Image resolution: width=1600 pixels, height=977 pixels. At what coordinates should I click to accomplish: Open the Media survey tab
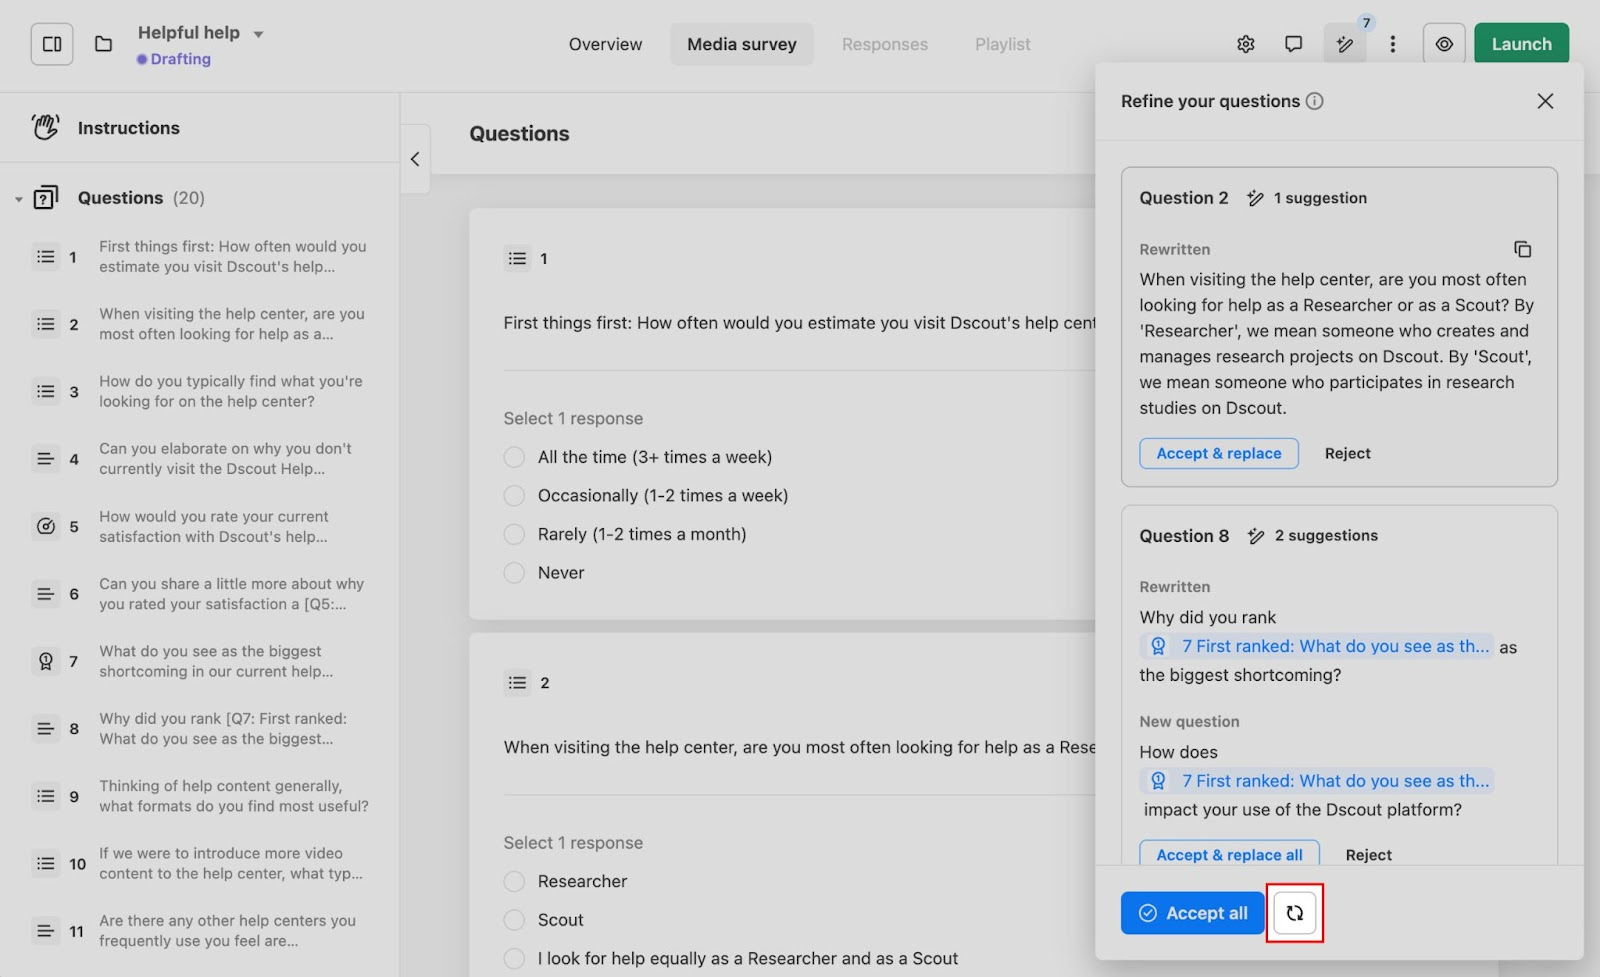pyautogui.click(x=741, y=44)
